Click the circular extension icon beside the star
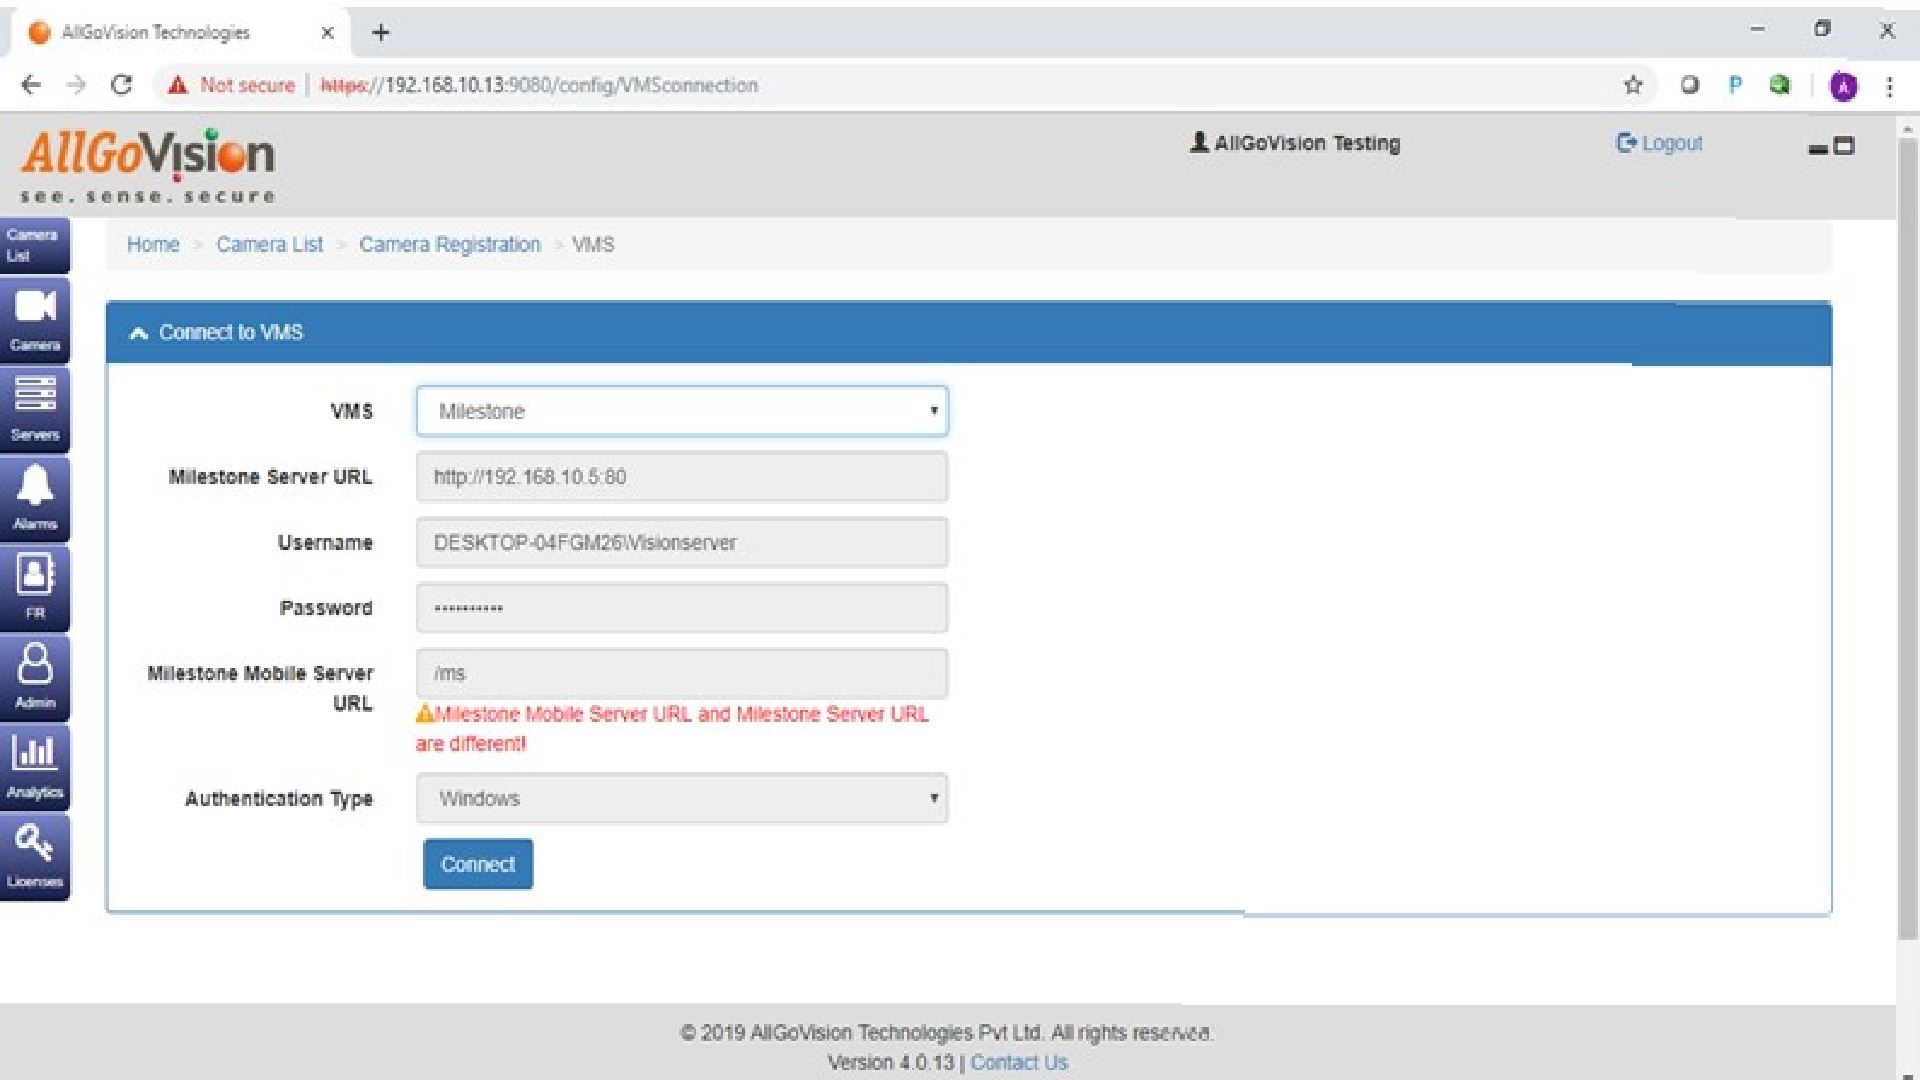1920x1080 pixels. (x=1690, y=85)
